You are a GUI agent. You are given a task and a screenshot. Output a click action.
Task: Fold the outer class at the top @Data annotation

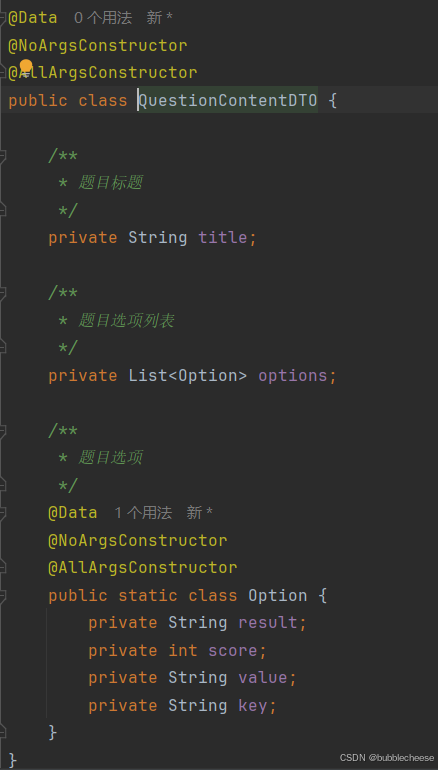(2, 18)
